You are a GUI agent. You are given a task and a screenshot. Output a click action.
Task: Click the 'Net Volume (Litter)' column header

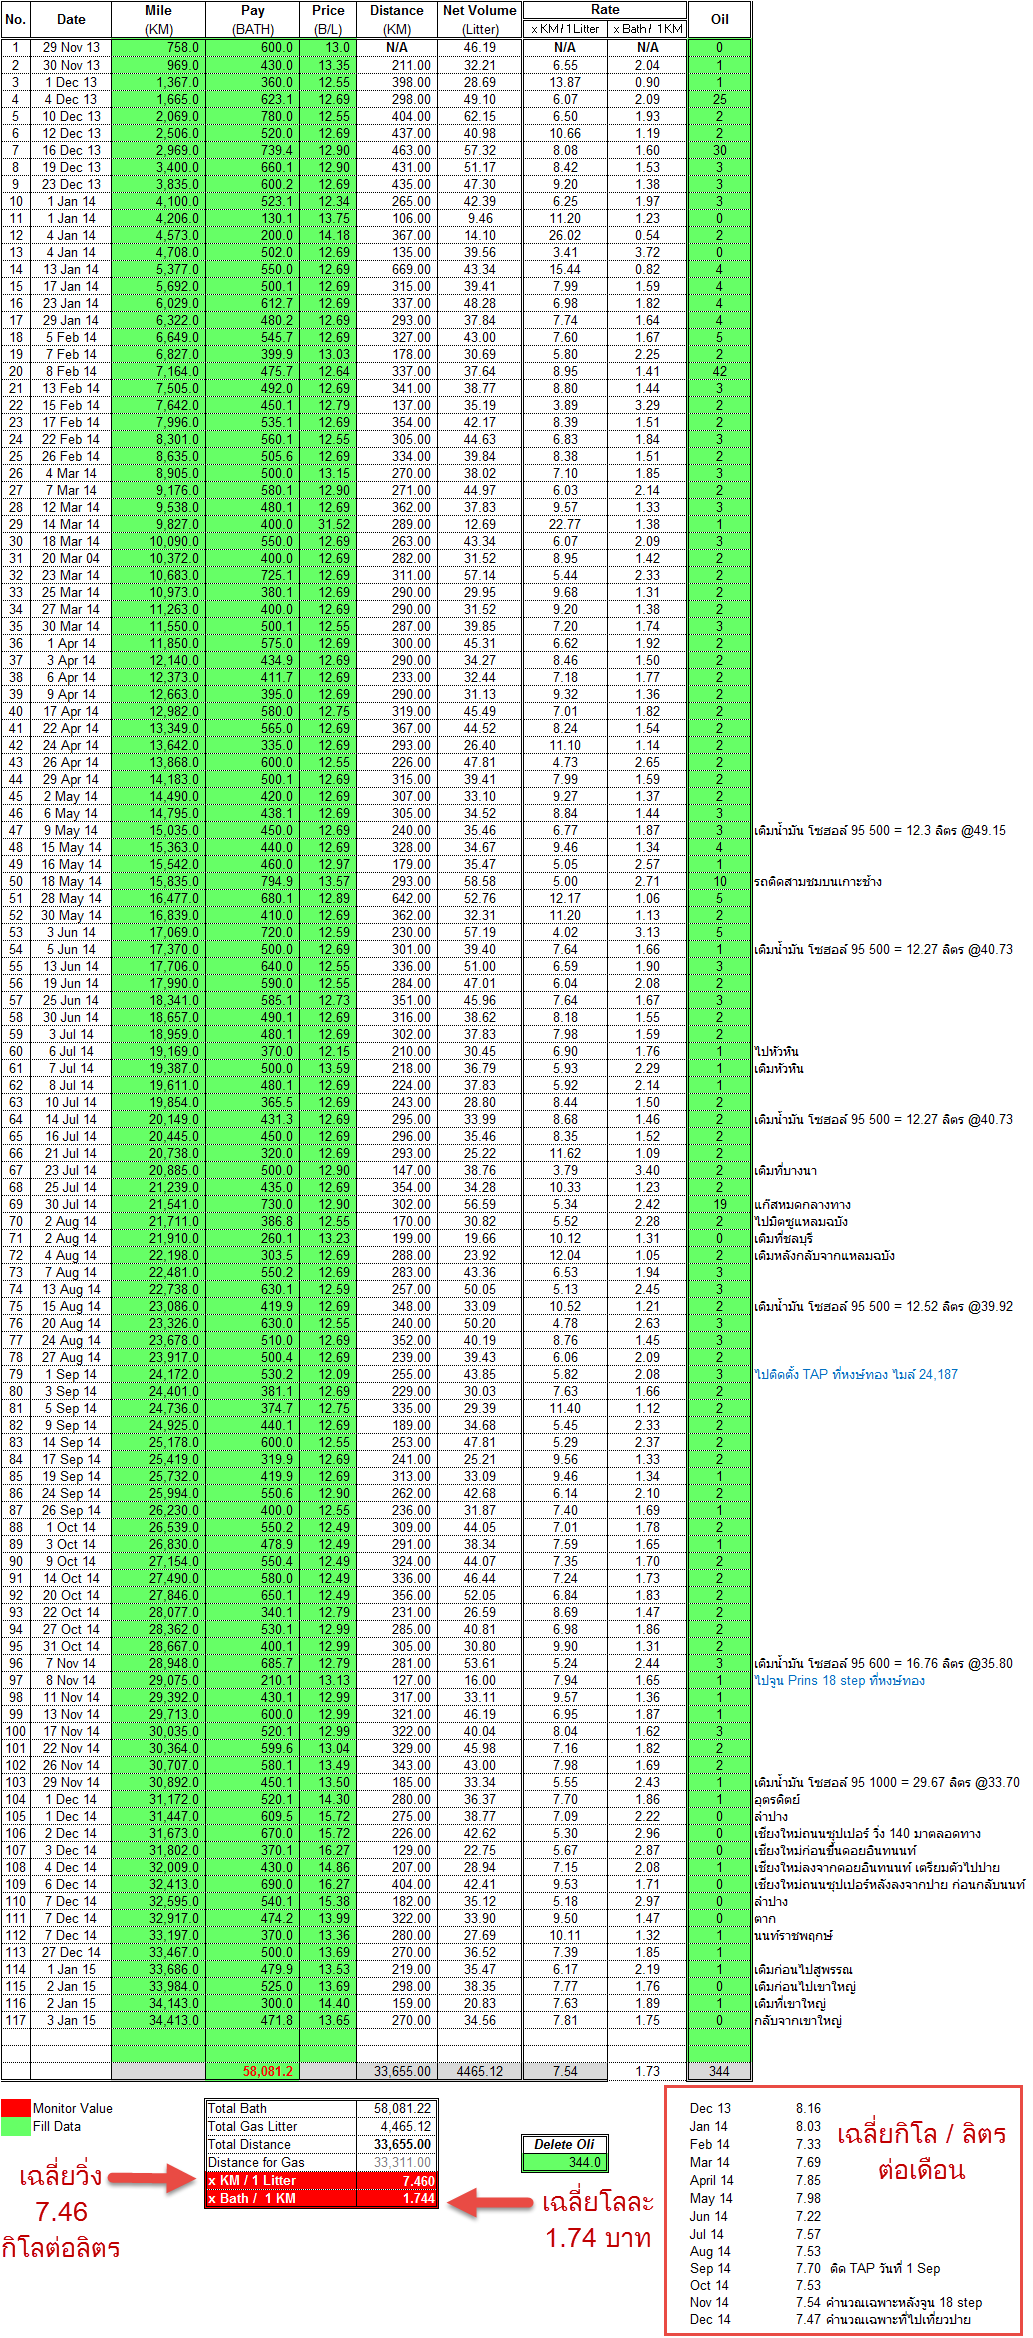pyautogui.click(x=480, y=19)
